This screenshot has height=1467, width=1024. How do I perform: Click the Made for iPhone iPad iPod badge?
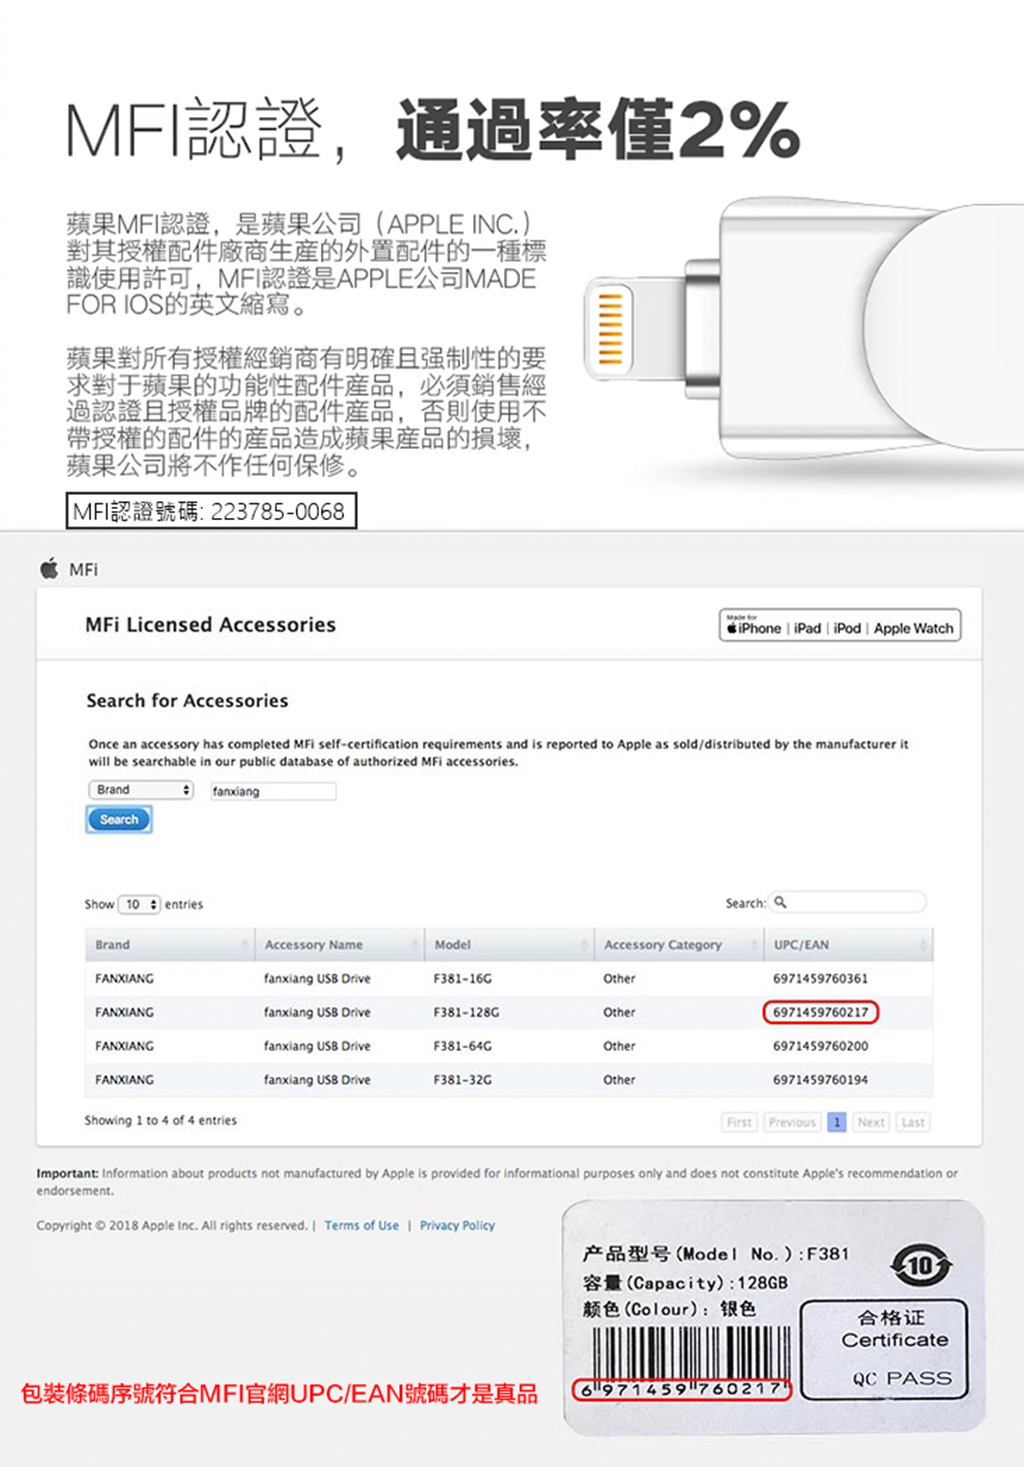tap(839, 627)
